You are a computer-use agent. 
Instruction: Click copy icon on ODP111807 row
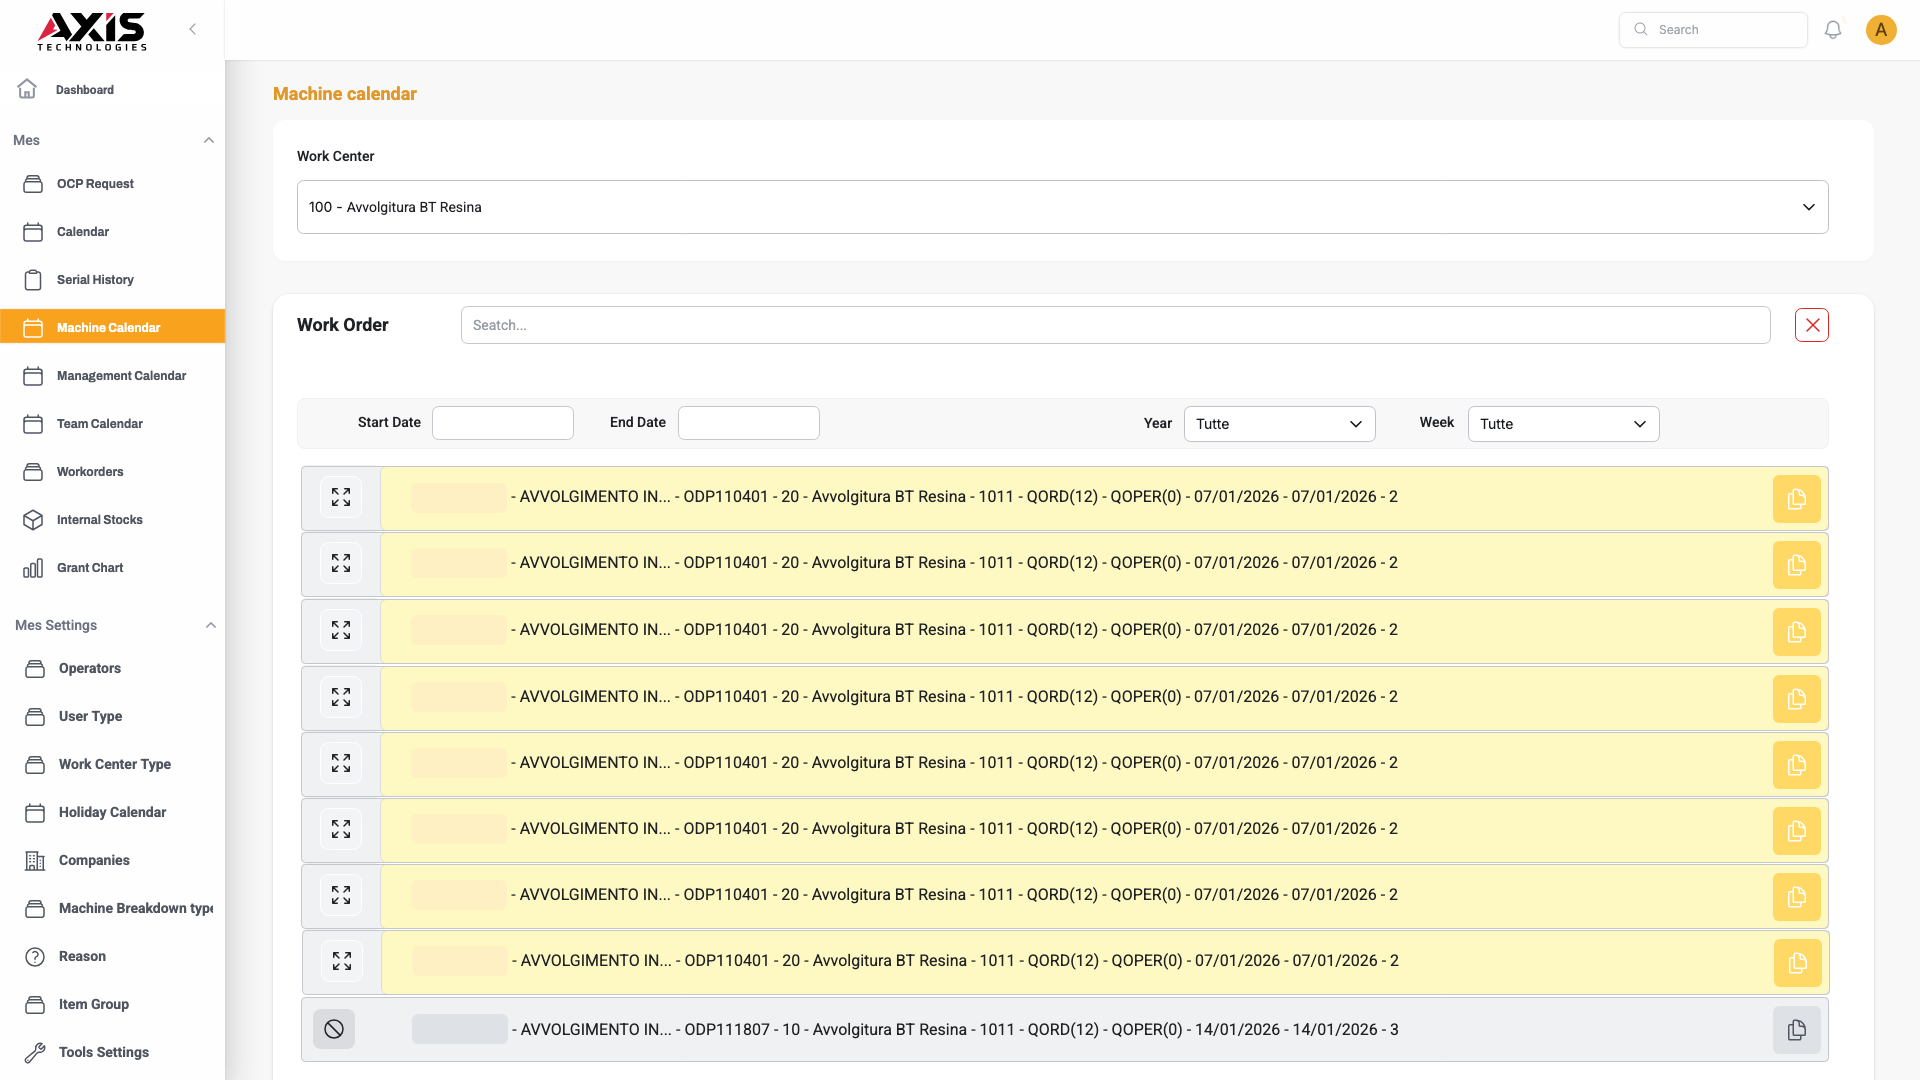pos(1796,1030)
